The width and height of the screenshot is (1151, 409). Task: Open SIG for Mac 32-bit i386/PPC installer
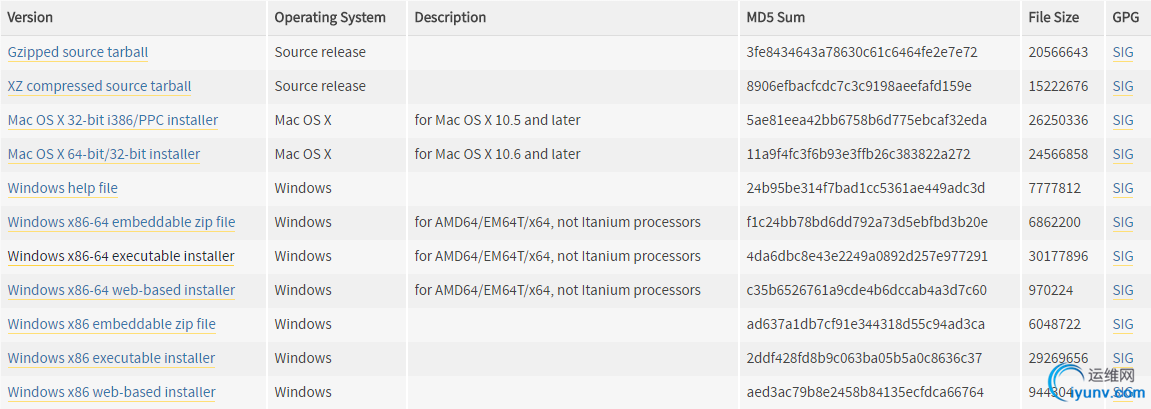1123,120
